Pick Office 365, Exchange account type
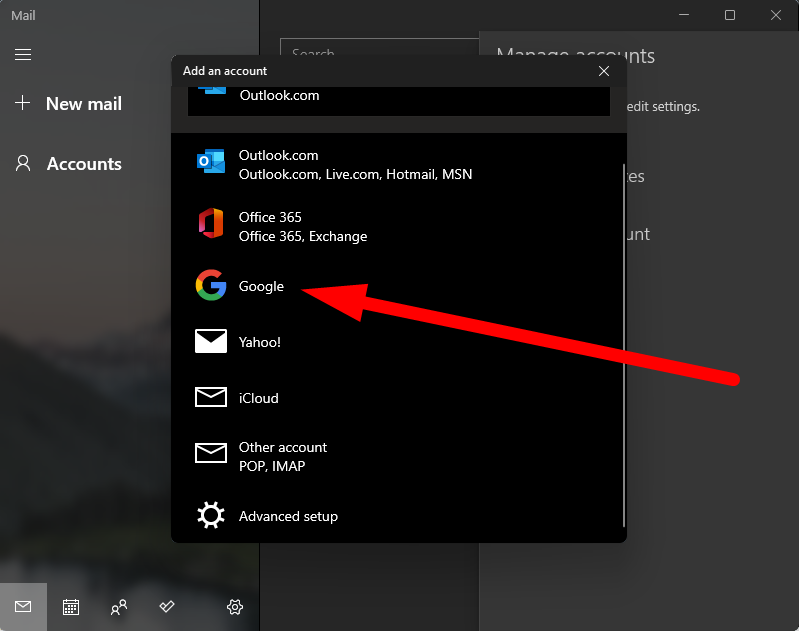799x631 pixels. (397, 226)
